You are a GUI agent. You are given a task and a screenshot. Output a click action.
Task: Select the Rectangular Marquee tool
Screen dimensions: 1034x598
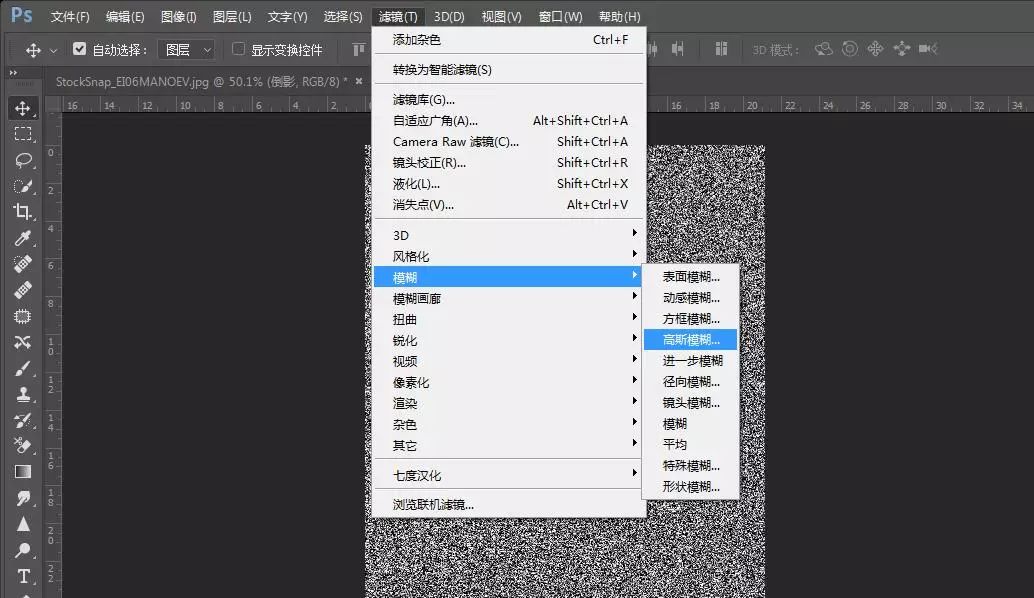(23, 134)
